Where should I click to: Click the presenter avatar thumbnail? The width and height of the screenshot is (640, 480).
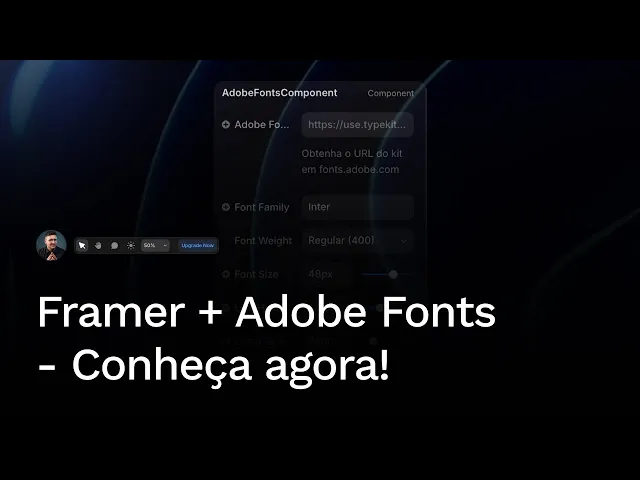[x=51, y=245]
